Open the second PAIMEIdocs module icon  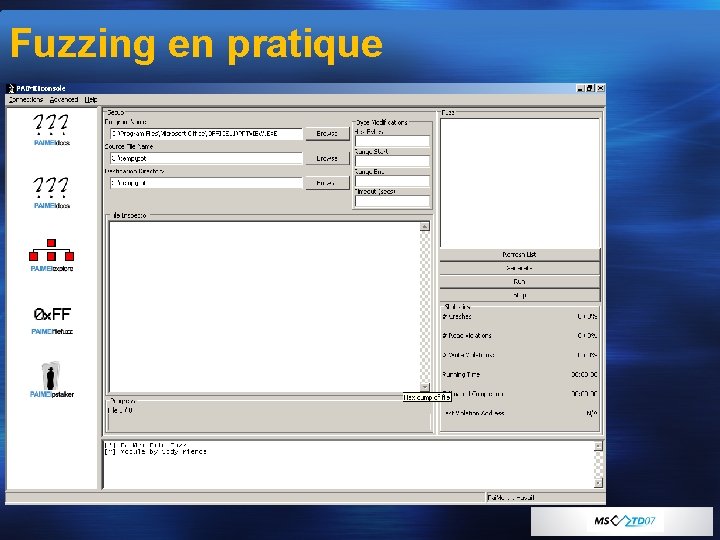click(51, 192)
